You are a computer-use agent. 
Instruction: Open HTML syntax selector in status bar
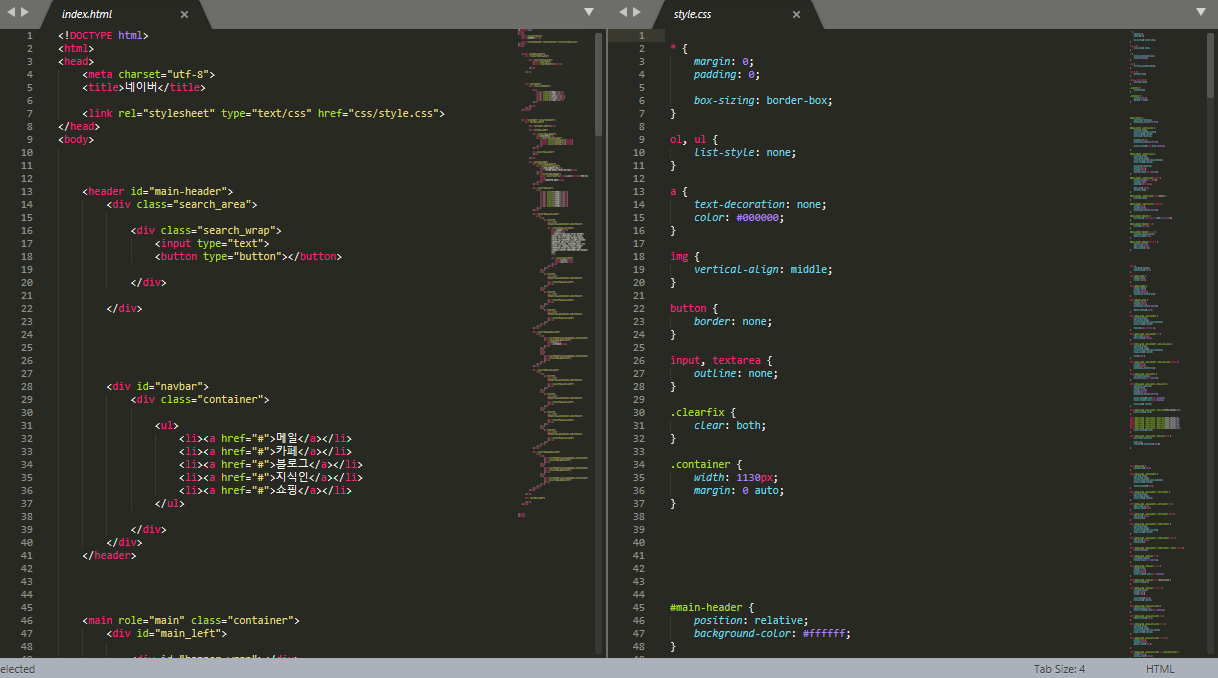coord(1160,669)
